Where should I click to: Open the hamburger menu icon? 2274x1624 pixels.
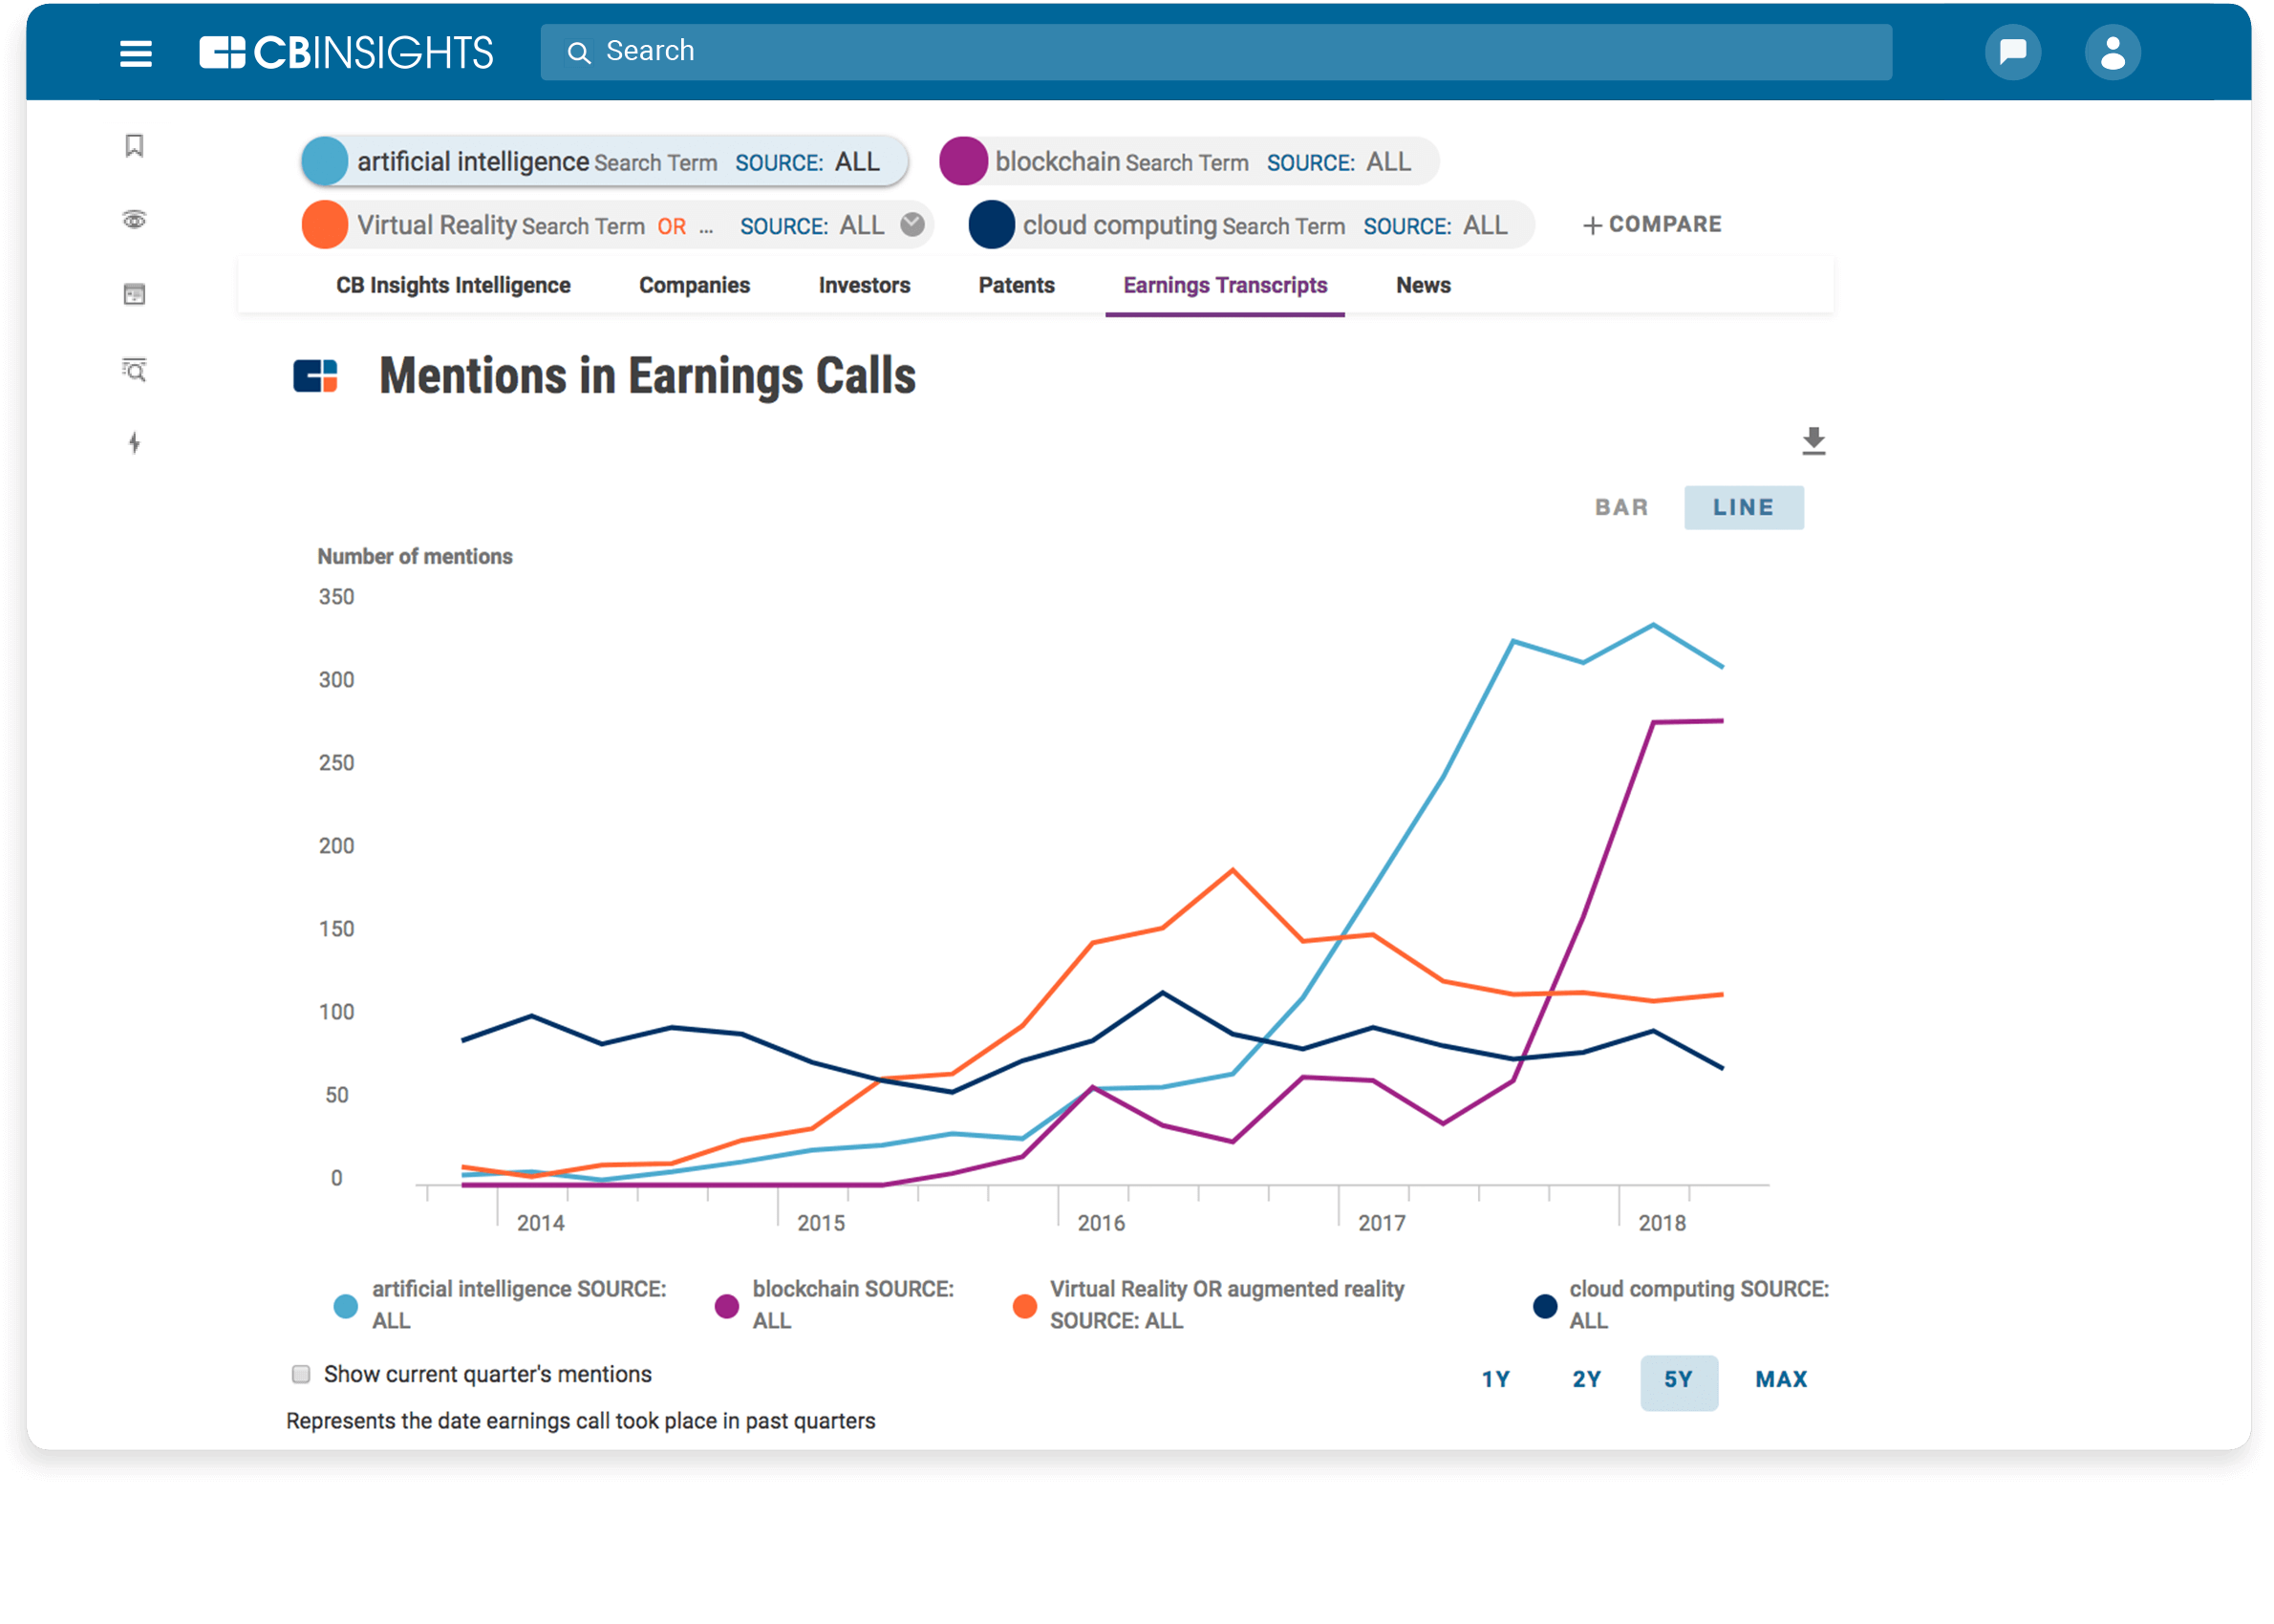point(136,53)
